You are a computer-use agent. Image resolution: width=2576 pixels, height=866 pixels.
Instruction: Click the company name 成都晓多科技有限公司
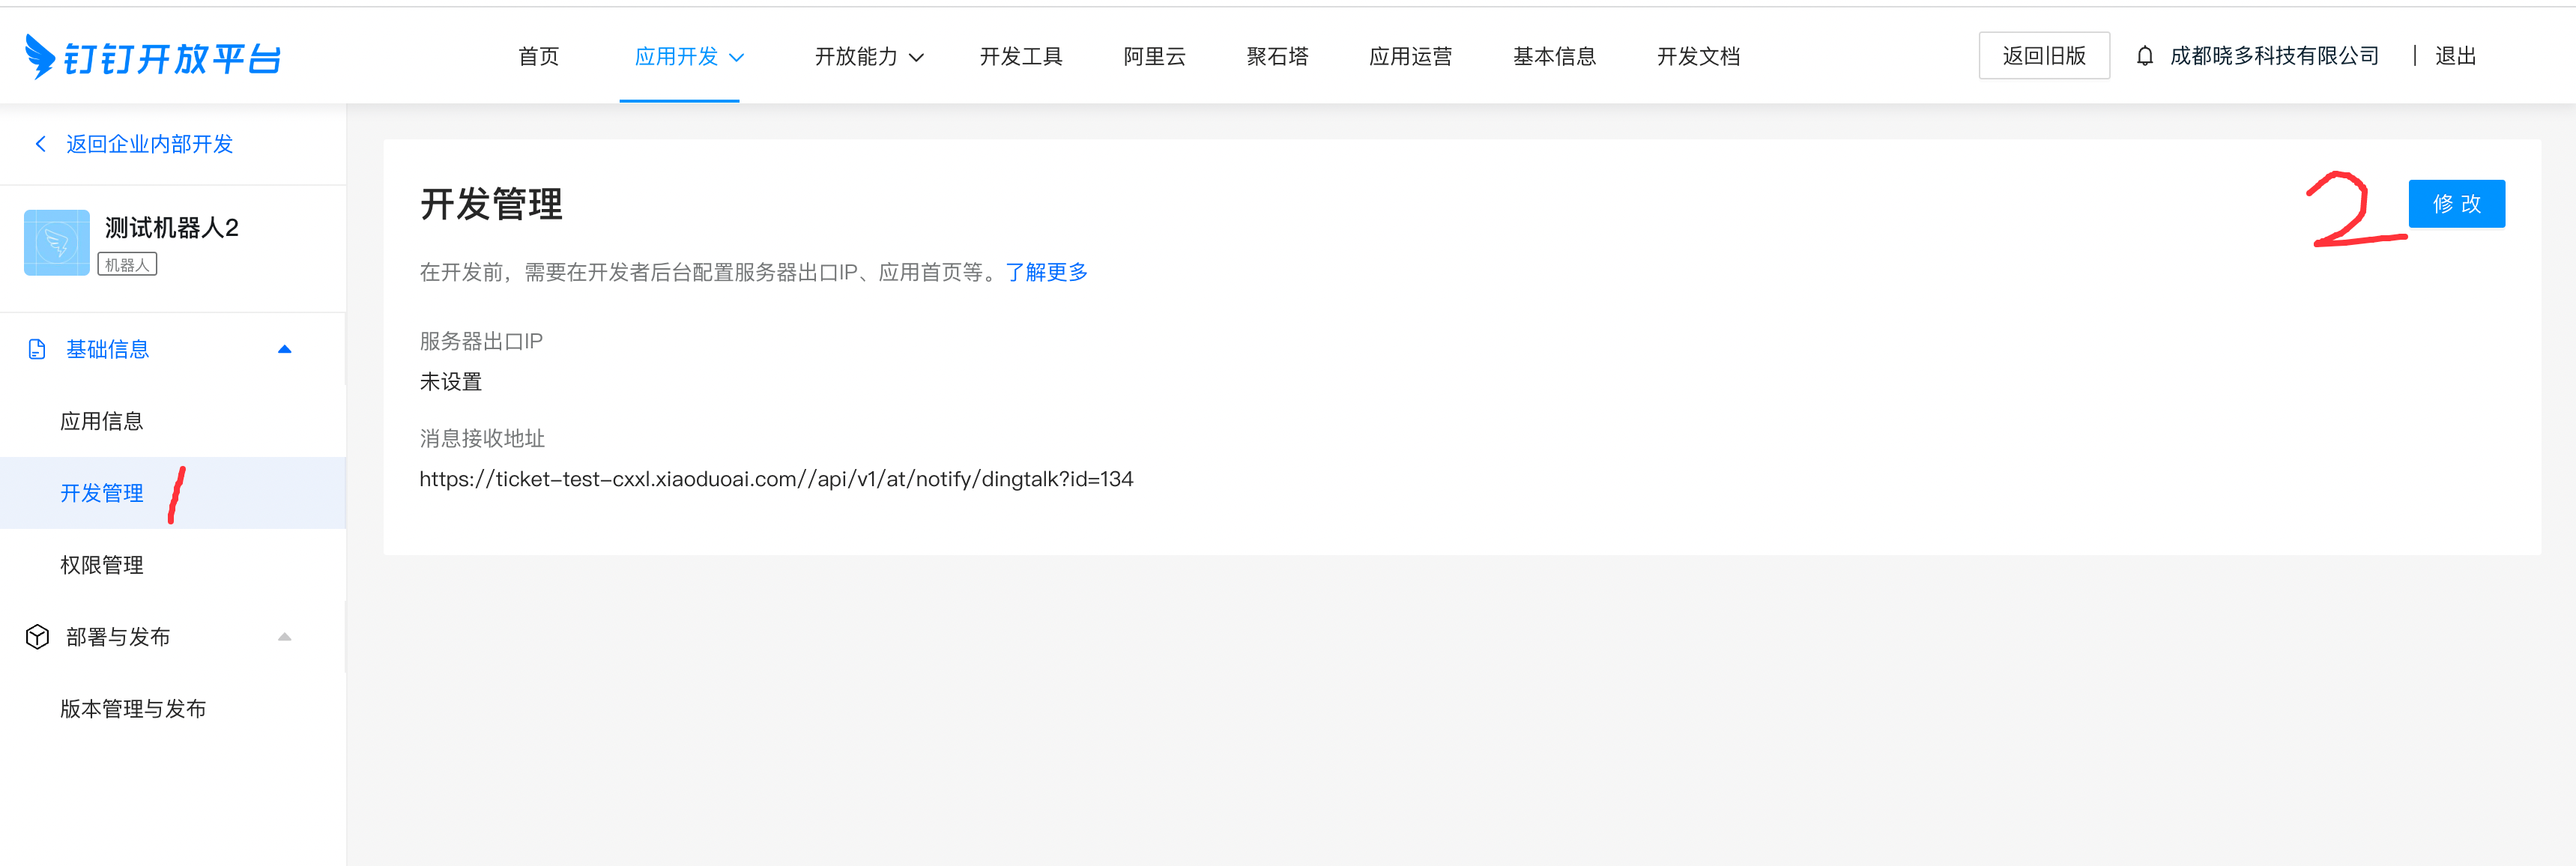point(2274,56)
